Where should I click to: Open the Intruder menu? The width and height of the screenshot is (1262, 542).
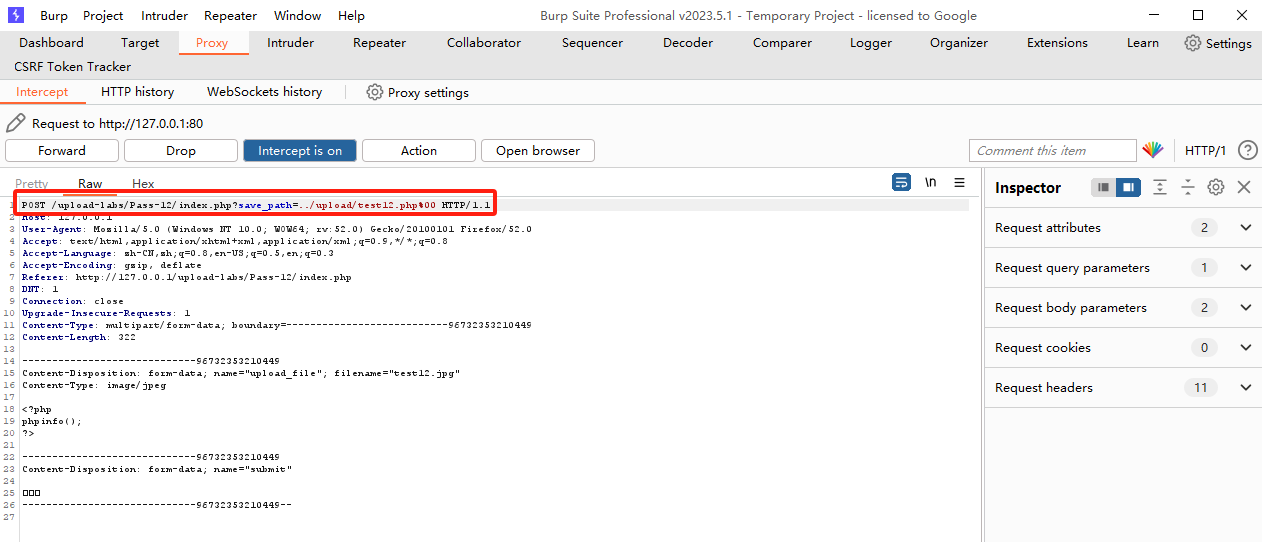click(x=164, y=15)
